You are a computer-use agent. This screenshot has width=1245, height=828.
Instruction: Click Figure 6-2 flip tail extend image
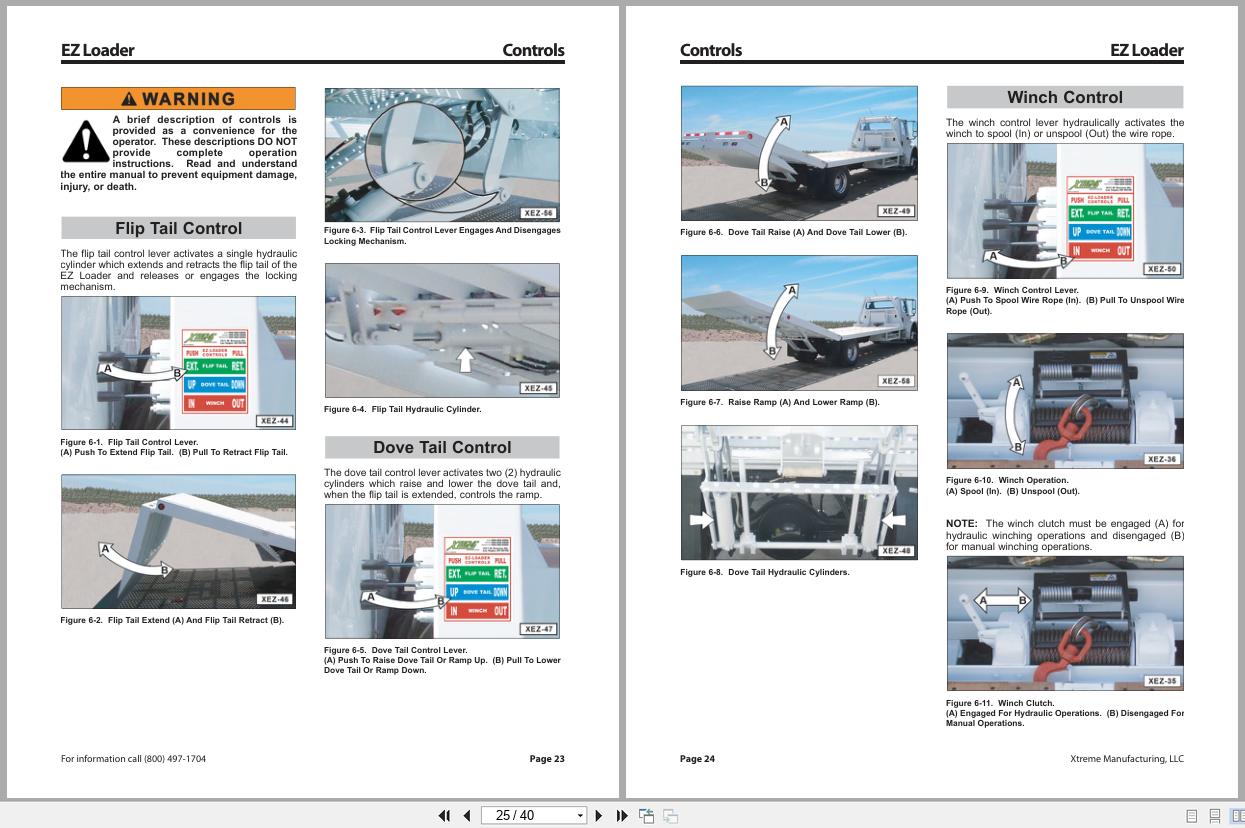coord(178,541)
